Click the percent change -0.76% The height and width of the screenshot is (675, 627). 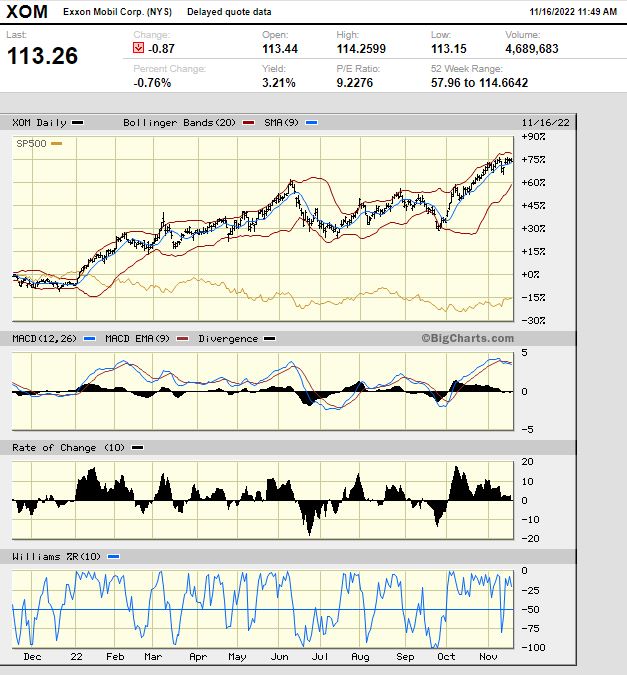click(152, 83)
